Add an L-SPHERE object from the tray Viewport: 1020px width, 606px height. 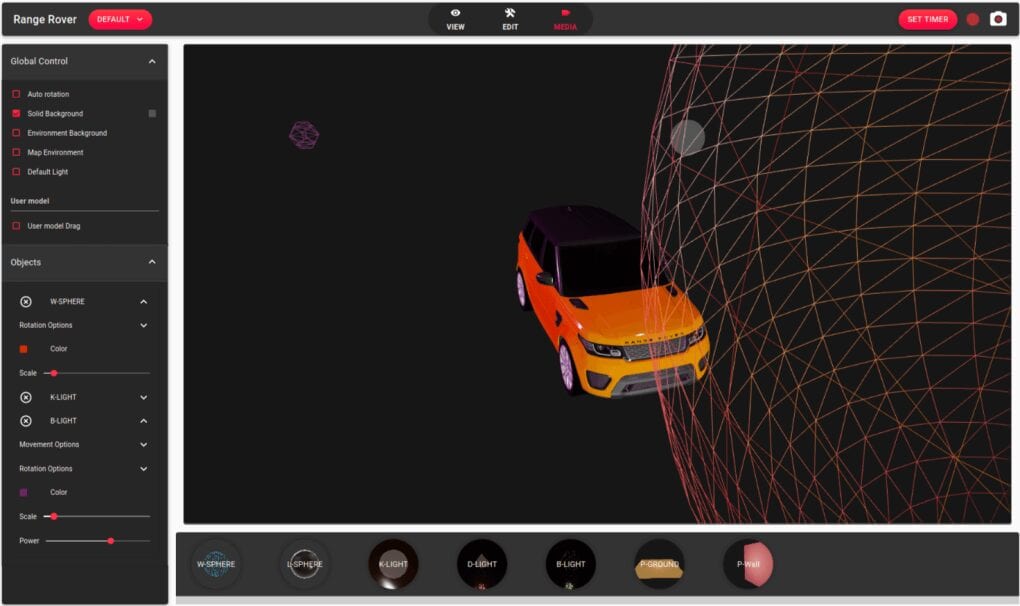(x=304, y=564)
